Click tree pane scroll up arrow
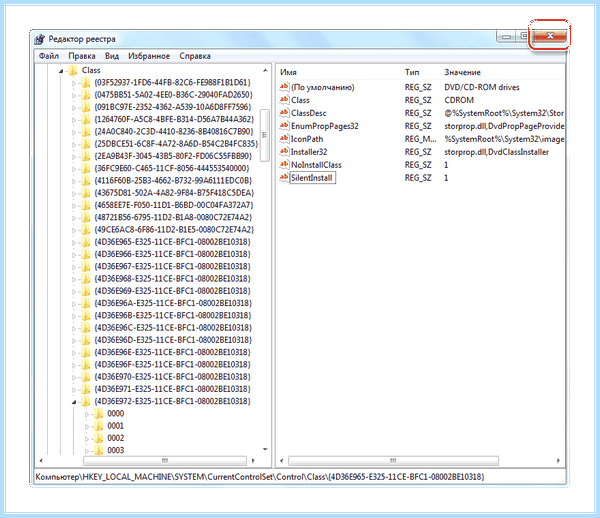The image size is (600, 518). [265, 71]
